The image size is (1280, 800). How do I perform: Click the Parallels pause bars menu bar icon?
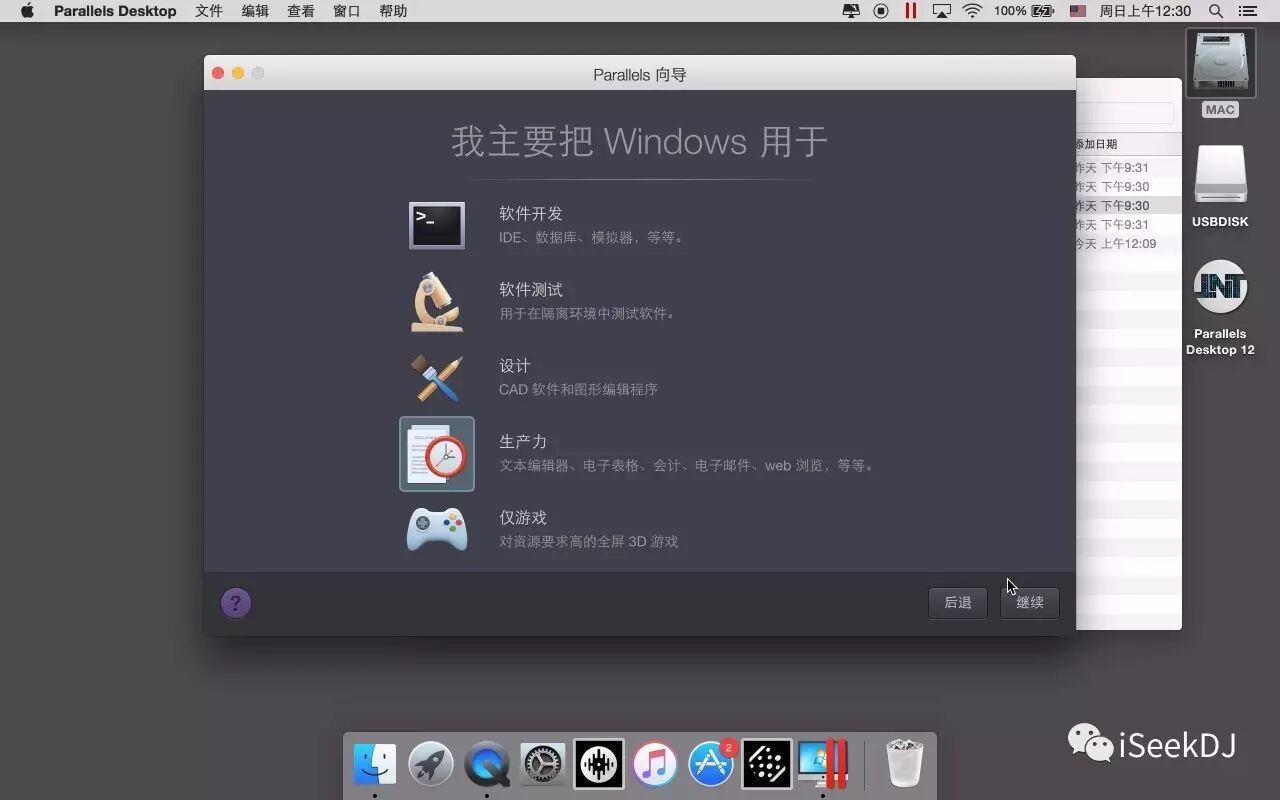pyautogui.click(x=911, y=11)
